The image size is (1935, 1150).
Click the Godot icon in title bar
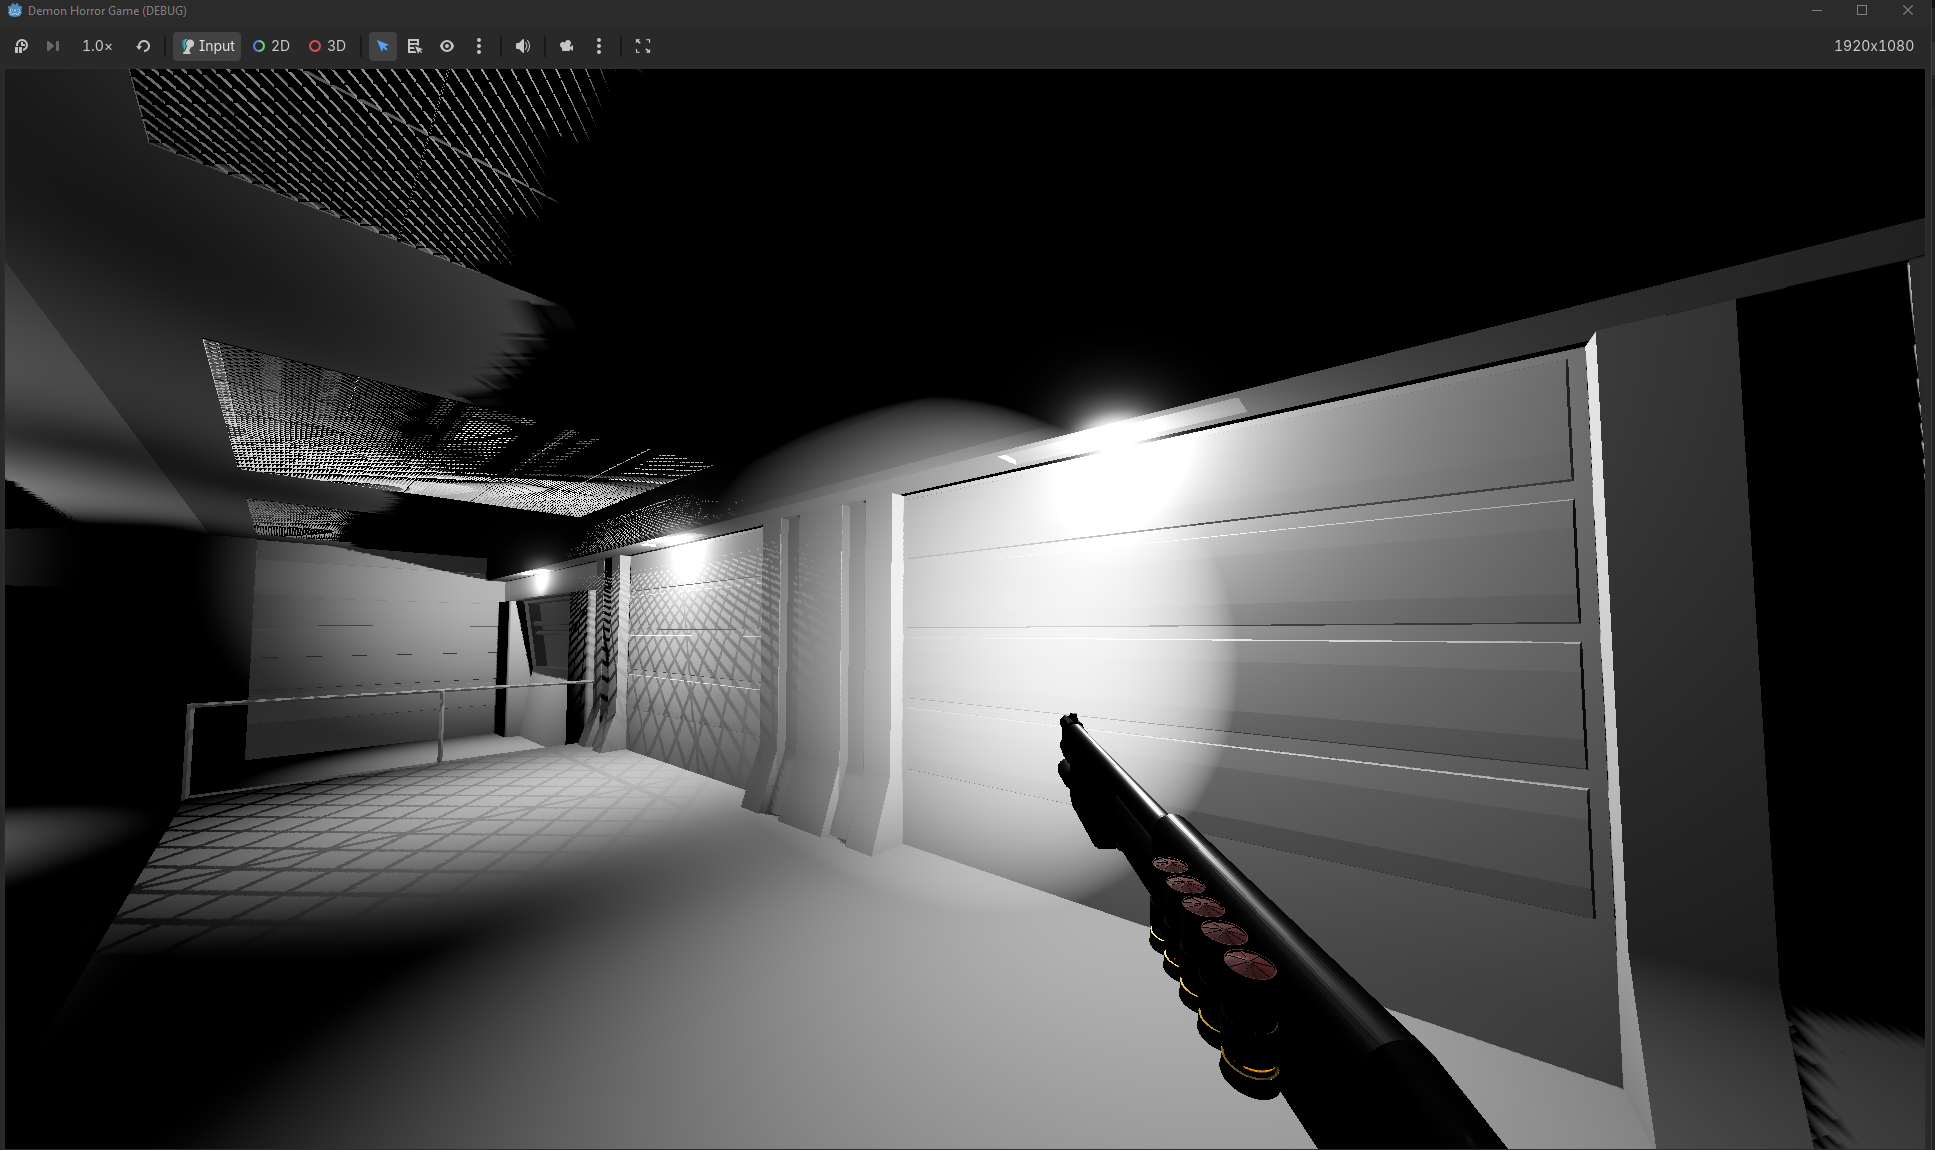click(15, 10)
